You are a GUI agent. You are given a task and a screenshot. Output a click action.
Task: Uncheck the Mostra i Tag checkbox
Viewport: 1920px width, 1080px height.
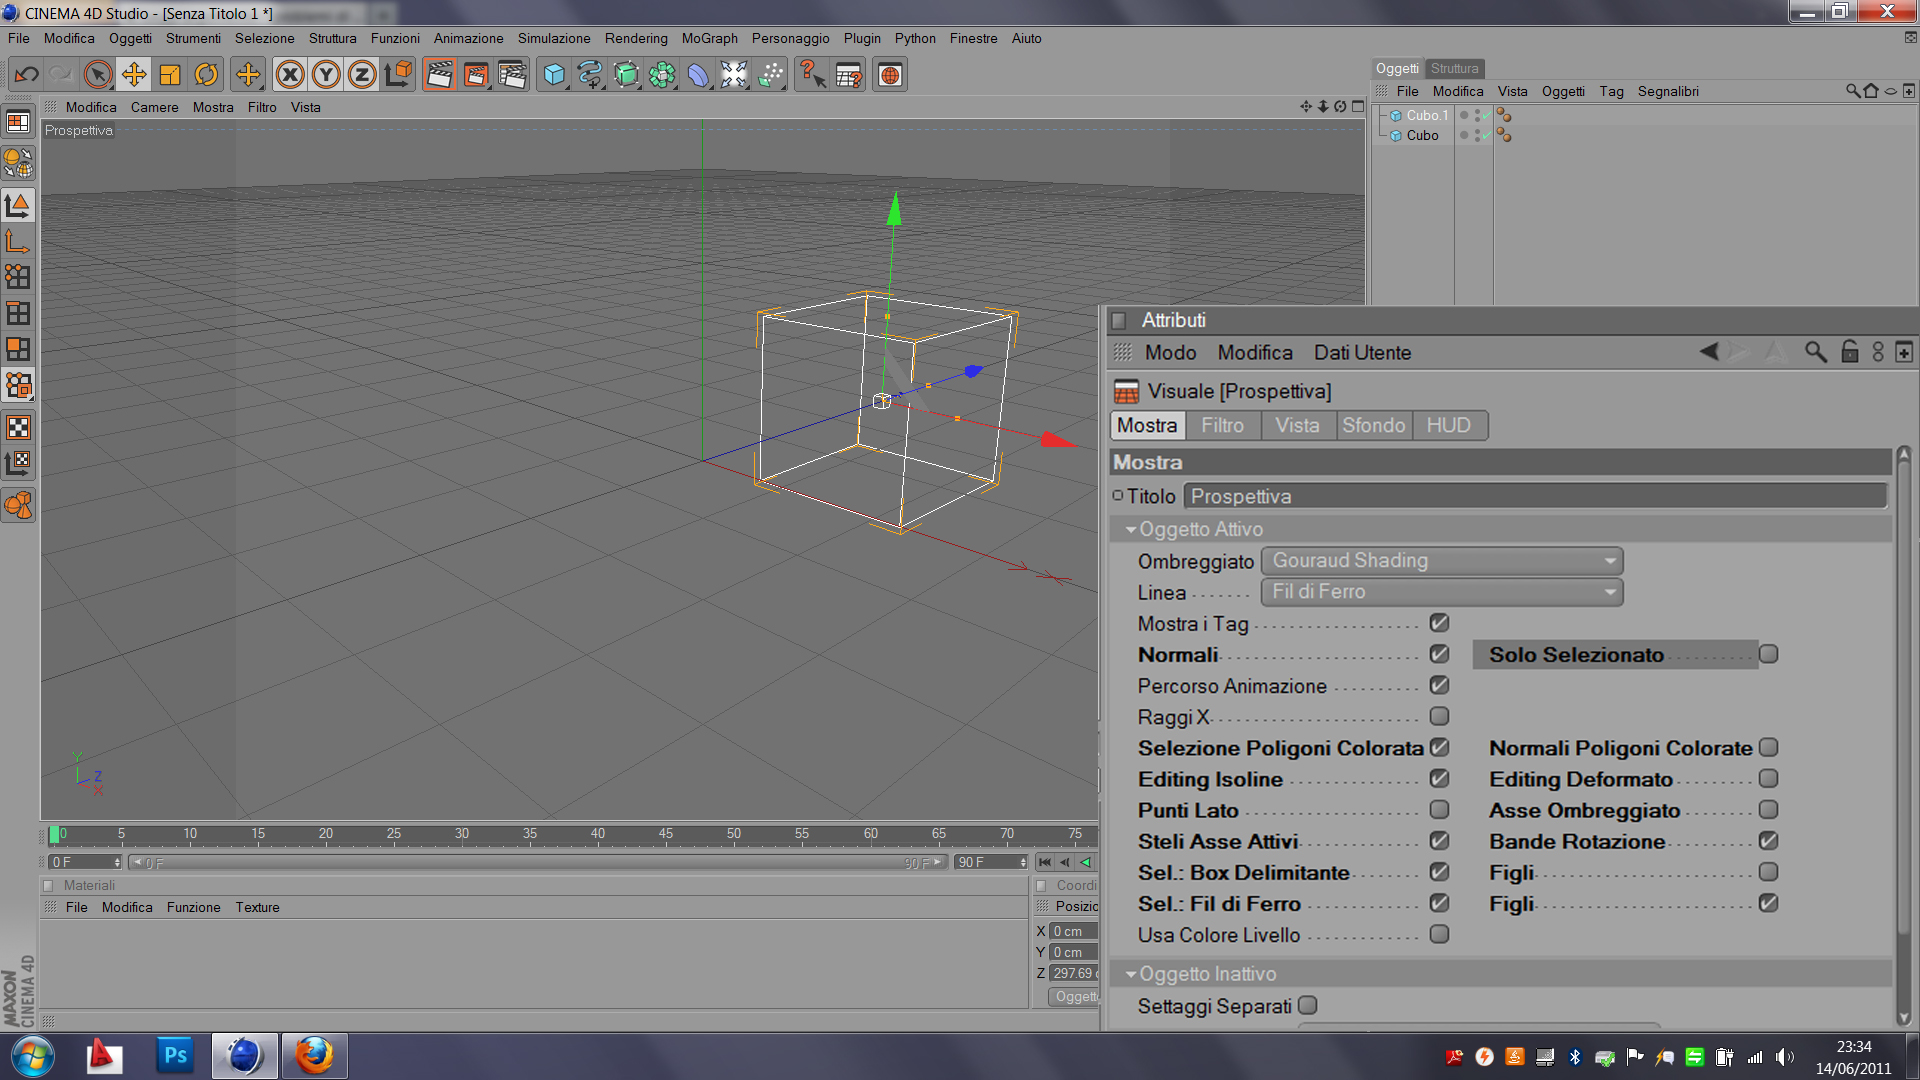pyautogui.click(x=1439, y=623)
